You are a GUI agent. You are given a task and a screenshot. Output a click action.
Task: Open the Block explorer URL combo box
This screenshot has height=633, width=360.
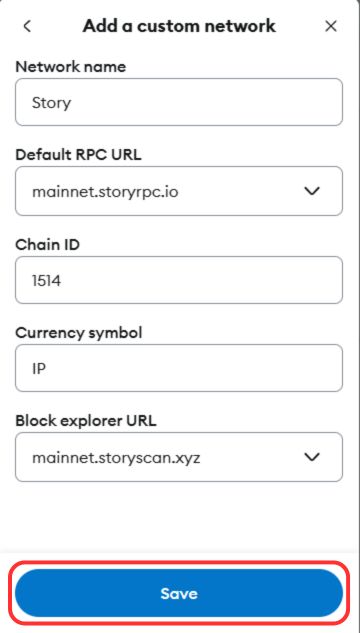179,457
